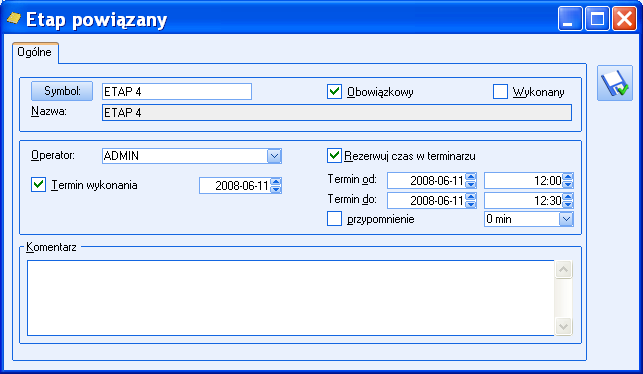Increase the Termin do date
Viewport: 643px width, 374px height.
click(471, 197)
